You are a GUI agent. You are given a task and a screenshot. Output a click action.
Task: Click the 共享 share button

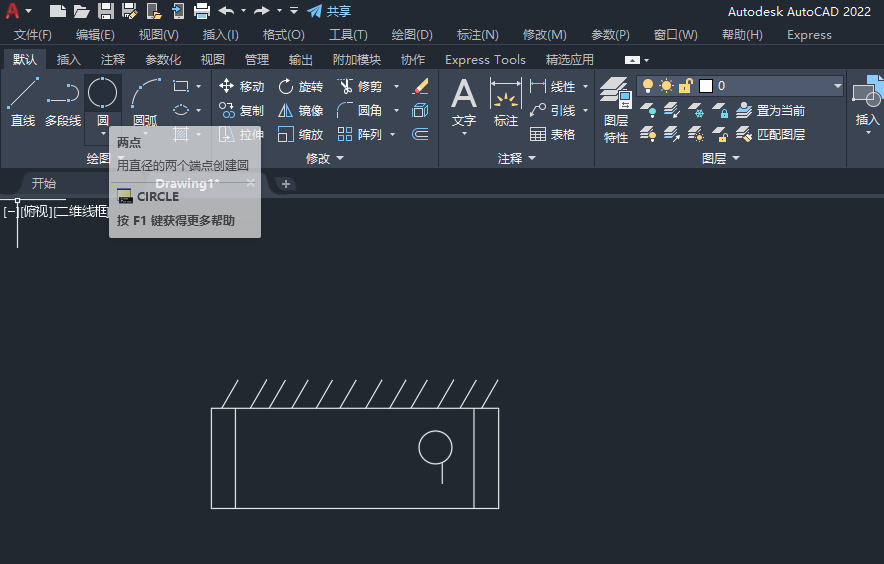[x=329, y=11]
